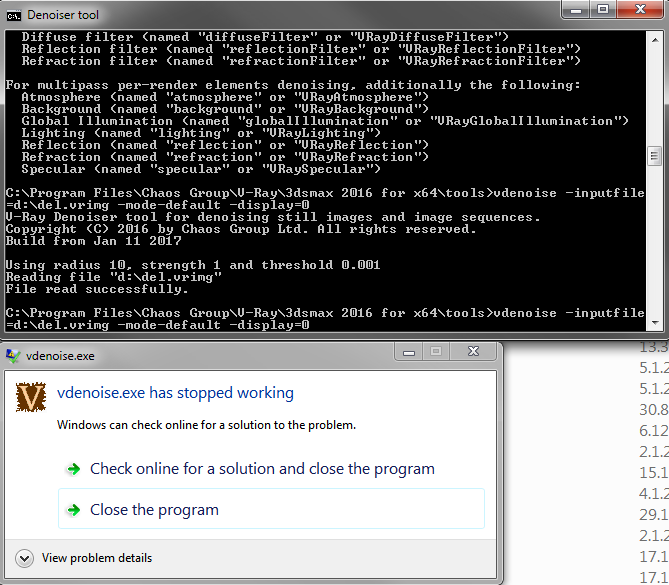This screenshot has width=669, height=585.
Task: Close the vdenoise.exe error dialog
Action: [473, 352]
